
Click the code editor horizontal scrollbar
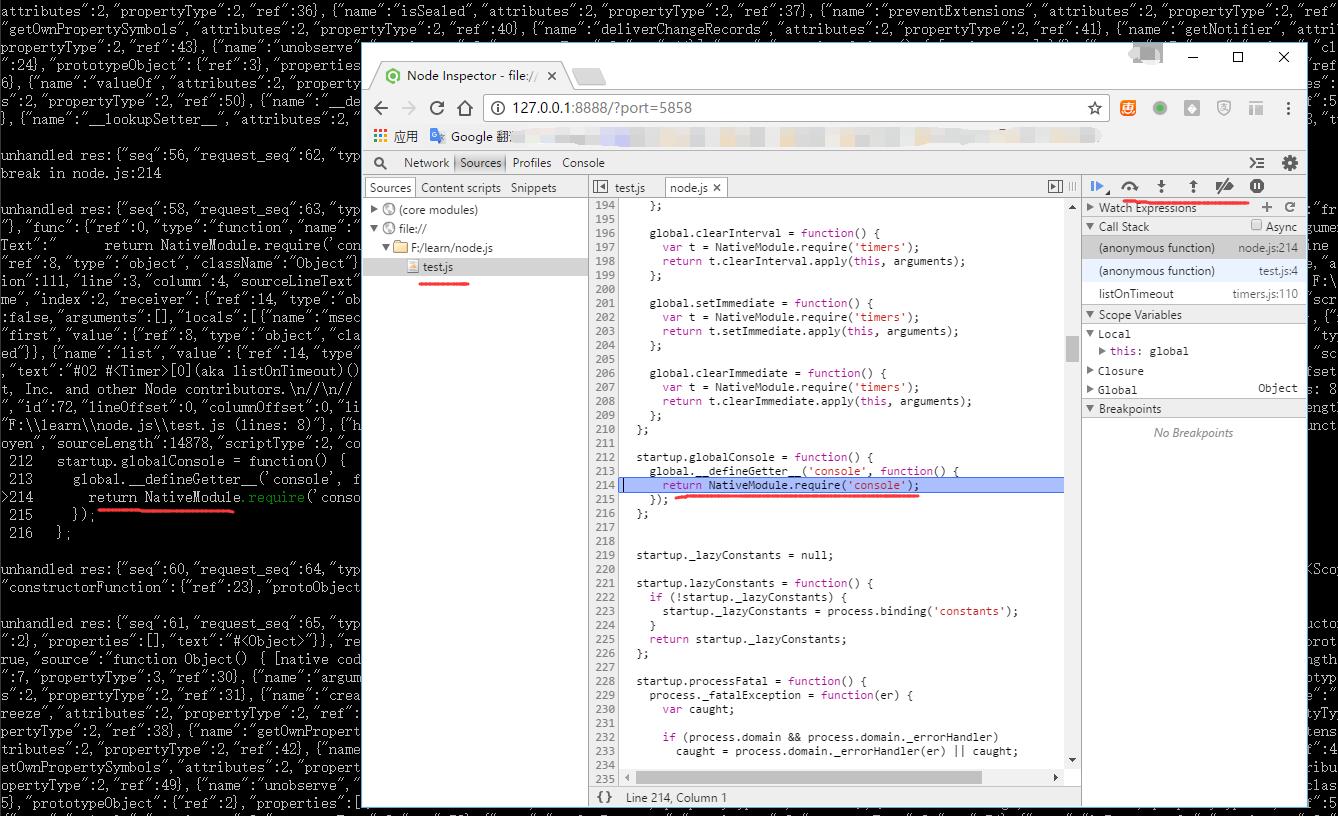click(x=808, y=777)
